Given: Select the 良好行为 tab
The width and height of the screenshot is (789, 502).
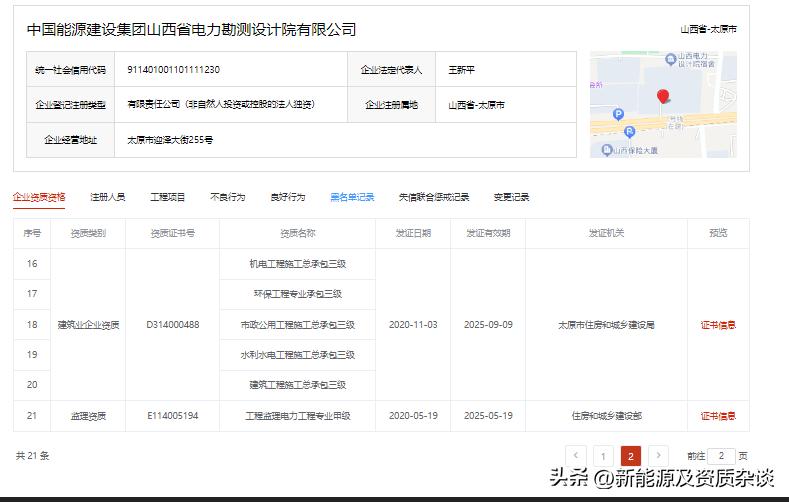Looking at the screenshot, I should [x=288, y=197].
